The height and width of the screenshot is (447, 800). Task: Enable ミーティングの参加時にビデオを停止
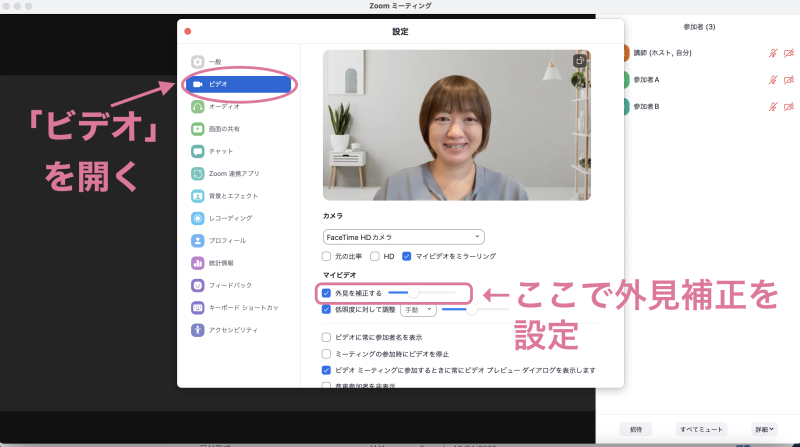[x=327, y=354]
